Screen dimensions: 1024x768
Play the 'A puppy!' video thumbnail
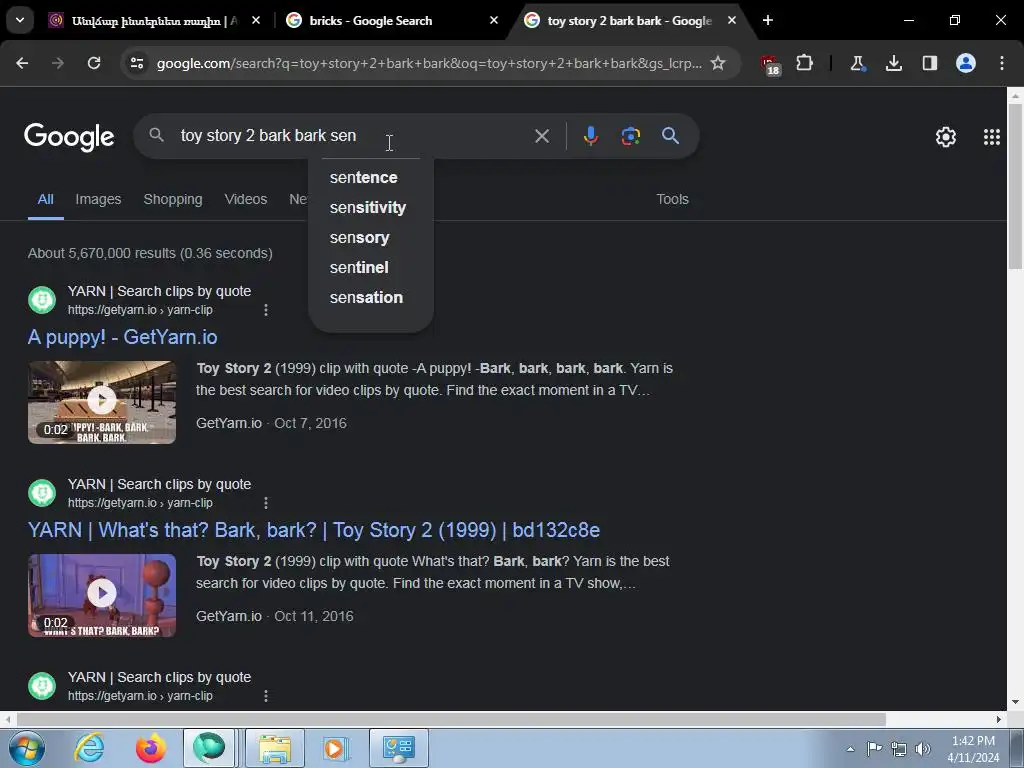coord(102,402)
